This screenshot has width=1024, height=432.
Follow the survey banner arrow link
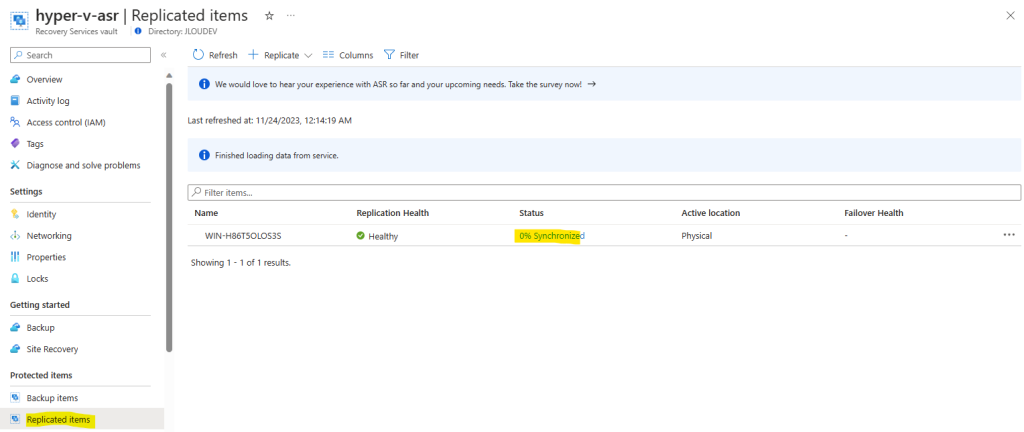[592, 84]
